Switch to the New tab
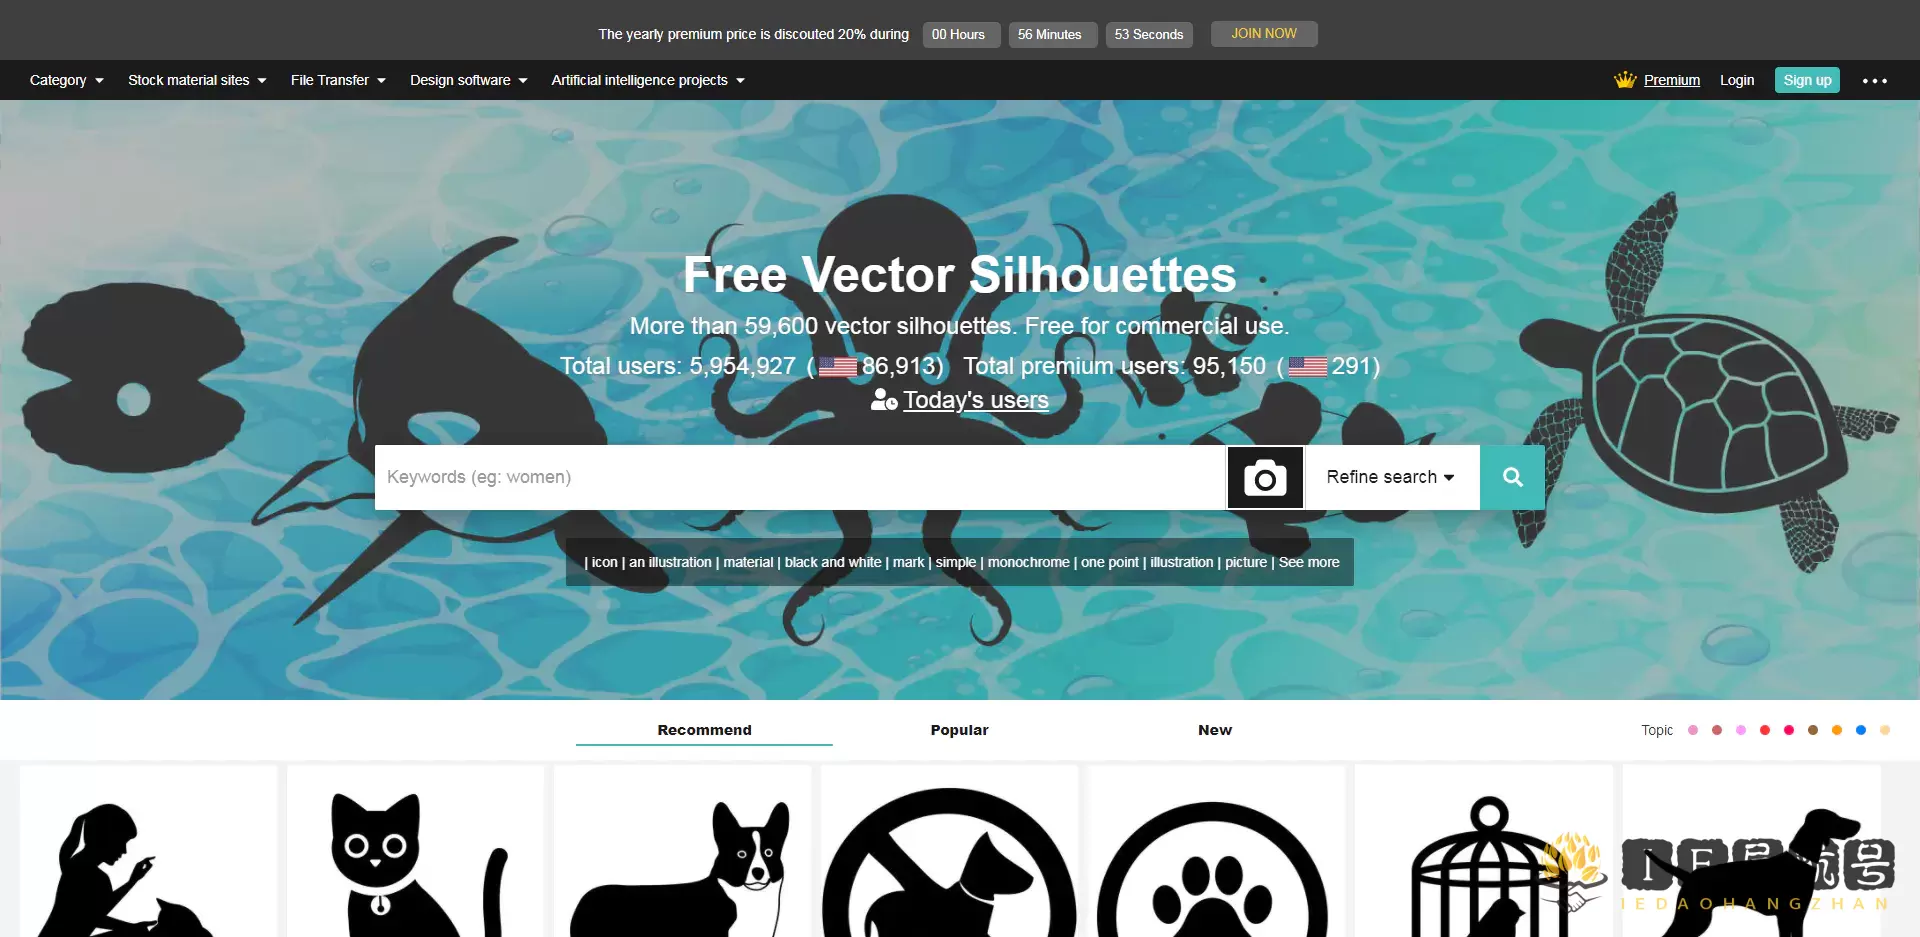Image resolution: width=1920 pixels, height=937 pixels. [x=1215, y=730]
